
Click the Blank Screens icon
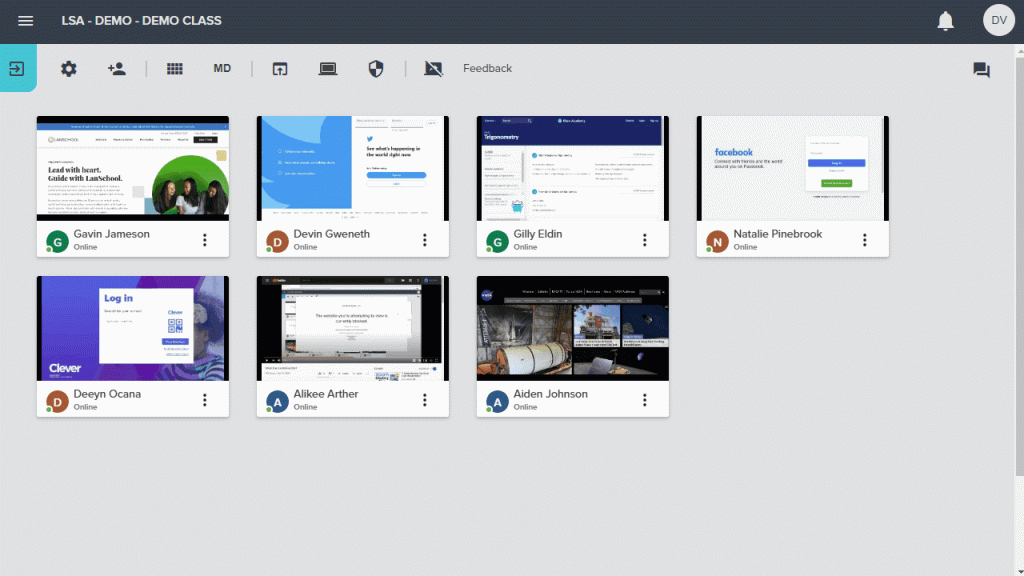click(433, 68)
